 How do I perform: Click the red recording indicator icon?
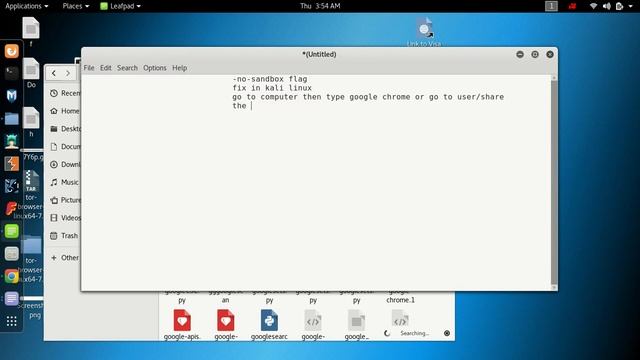click(x=572, y=6)
